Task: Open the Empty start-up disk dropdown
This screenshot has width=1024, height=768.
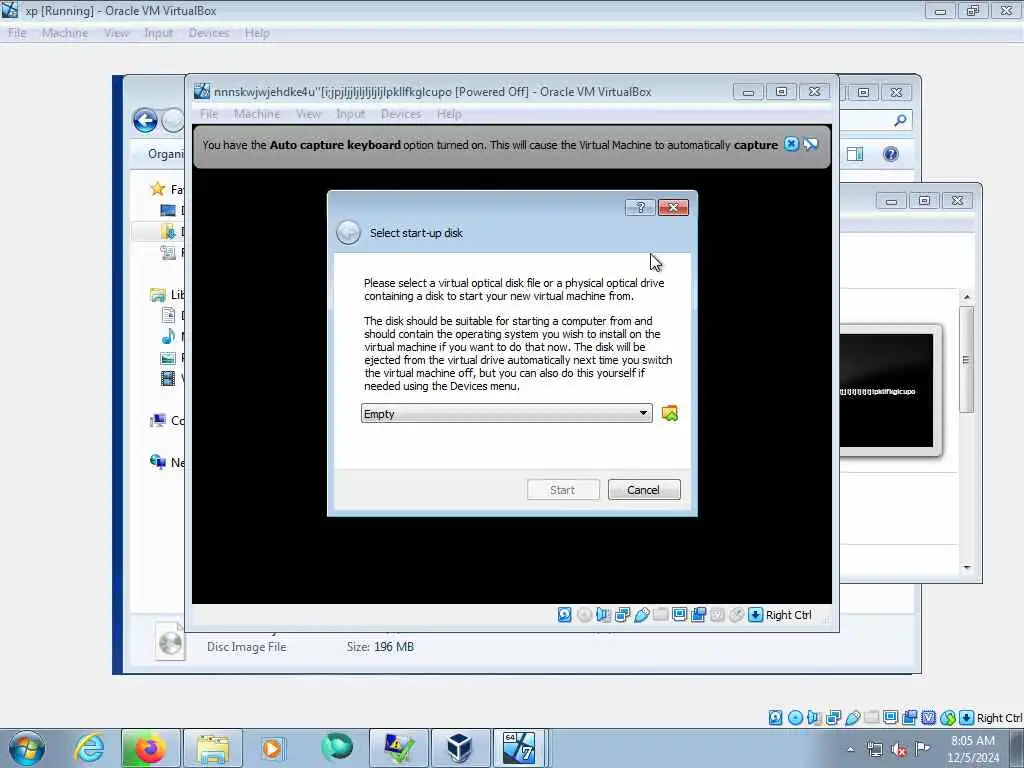Action: [506, 413]
